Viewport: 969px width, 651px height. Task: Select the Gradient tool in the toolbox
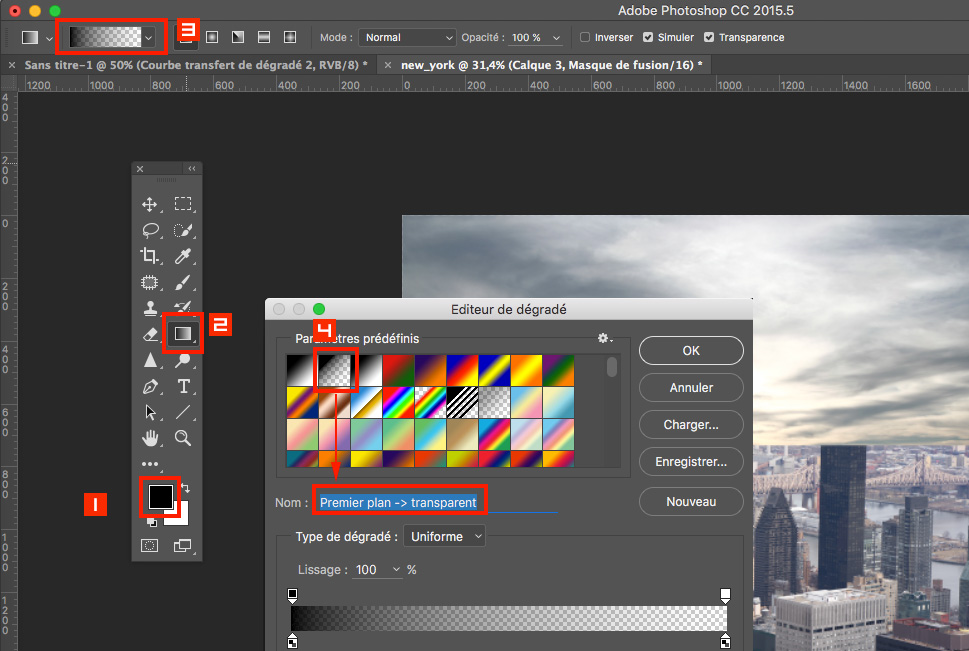coord(183,334)
